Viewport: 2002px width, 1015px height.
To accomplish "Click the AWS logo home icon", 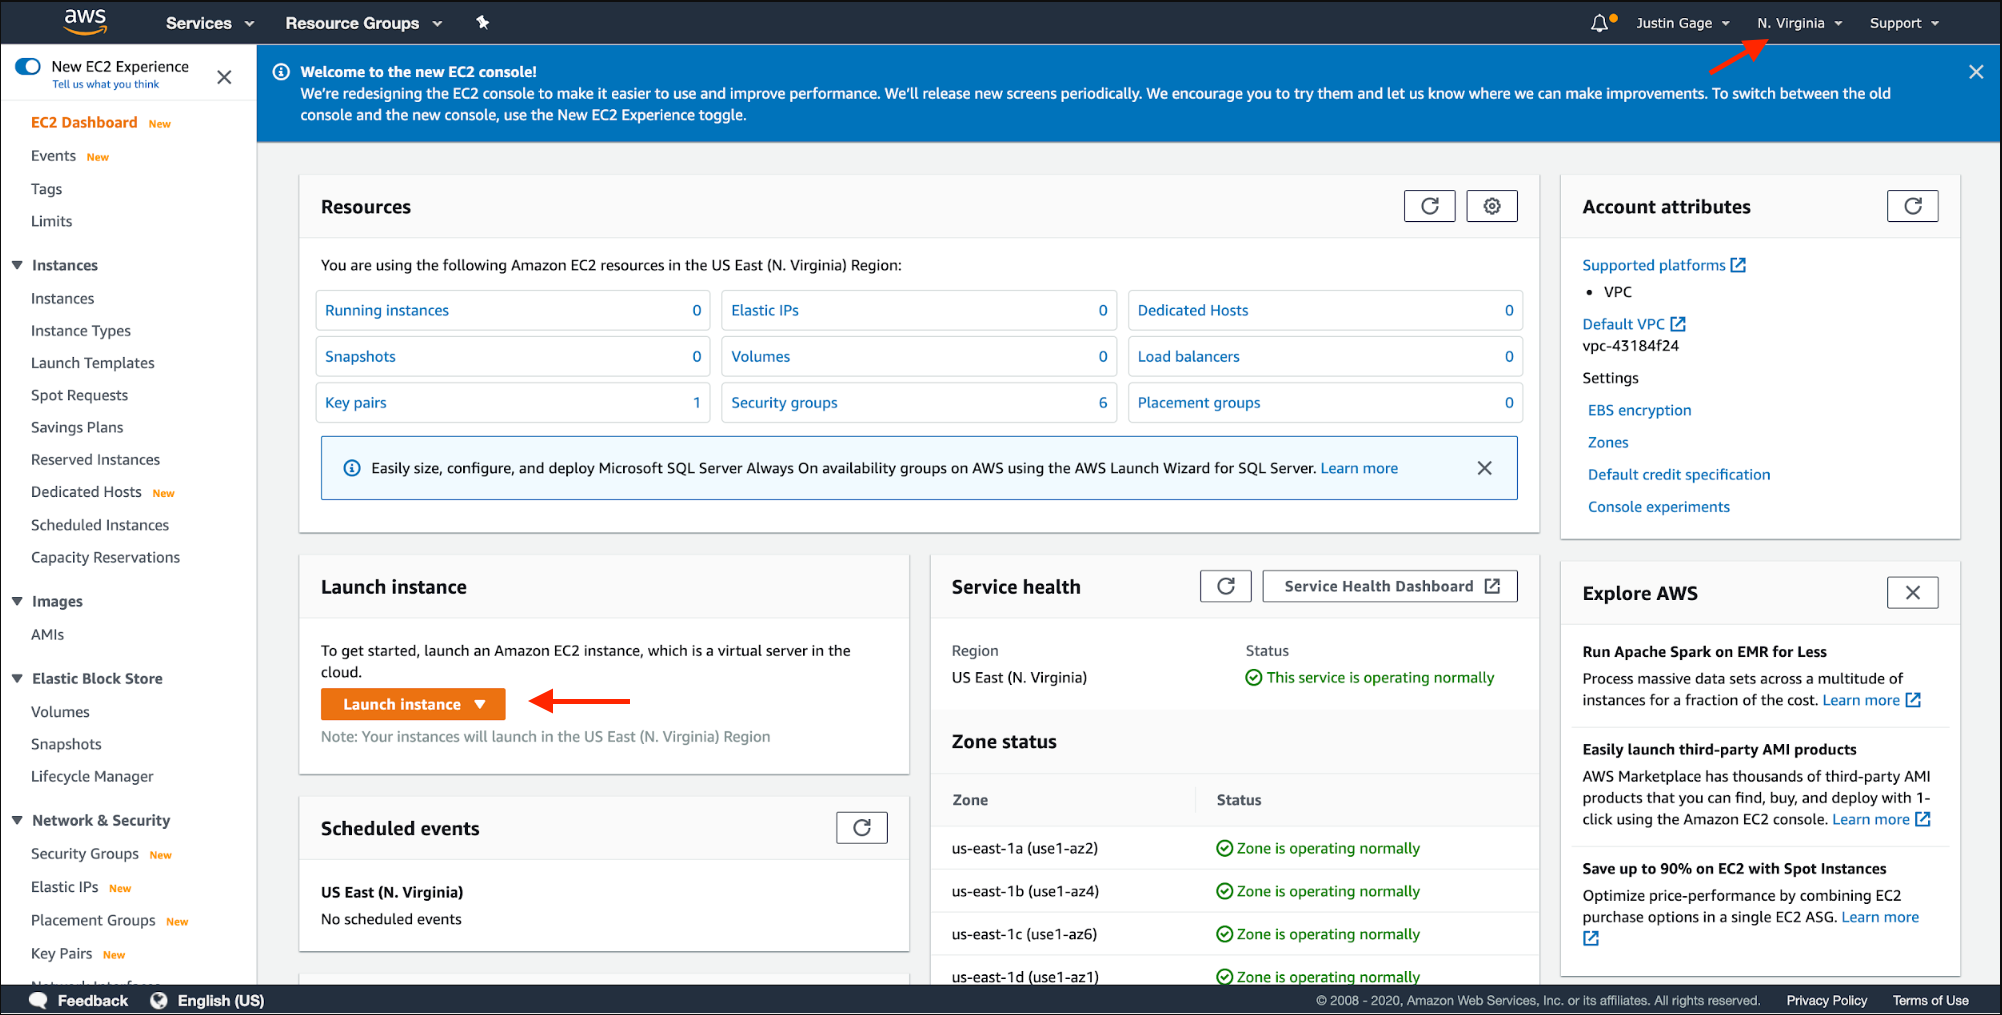I will point(85,21).
